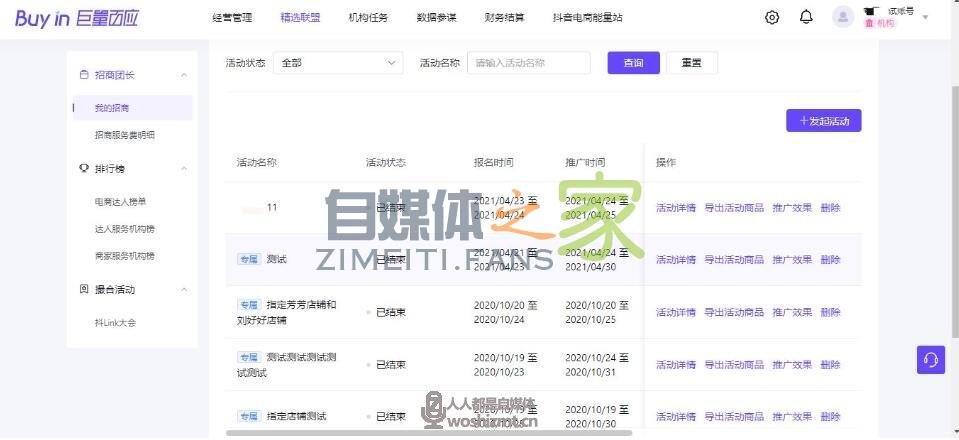Screen dimensions: 959x440
Task: Focus the 活动名称 input field
Action: [x=529, y=63]
